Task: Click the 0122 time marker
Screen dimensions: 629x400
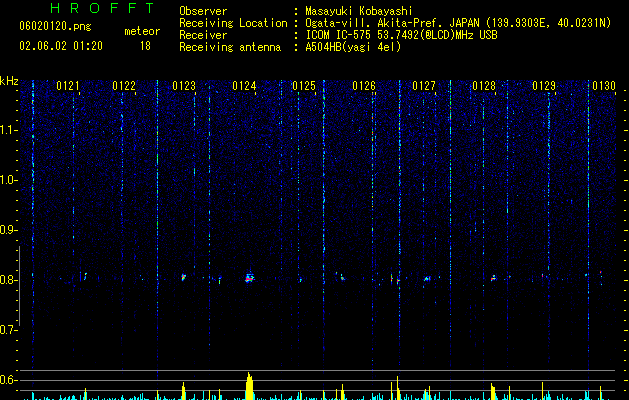Action: pos(124,86)
